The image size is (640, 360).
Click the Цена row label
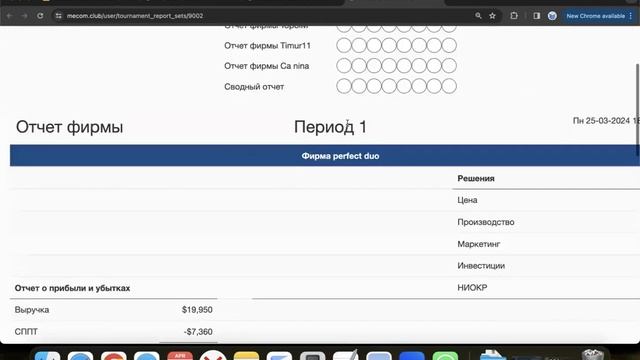(467, 200)
